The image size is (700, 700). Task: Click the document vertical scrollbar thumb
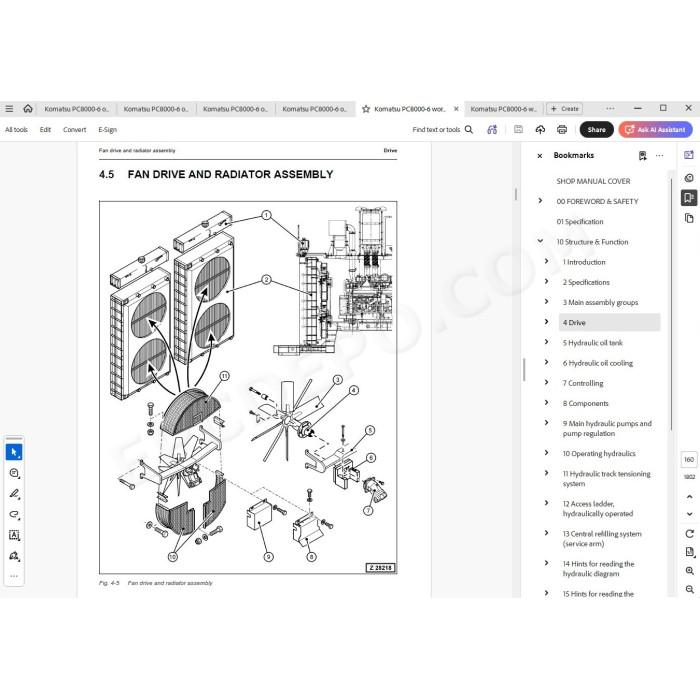[516, 194]
